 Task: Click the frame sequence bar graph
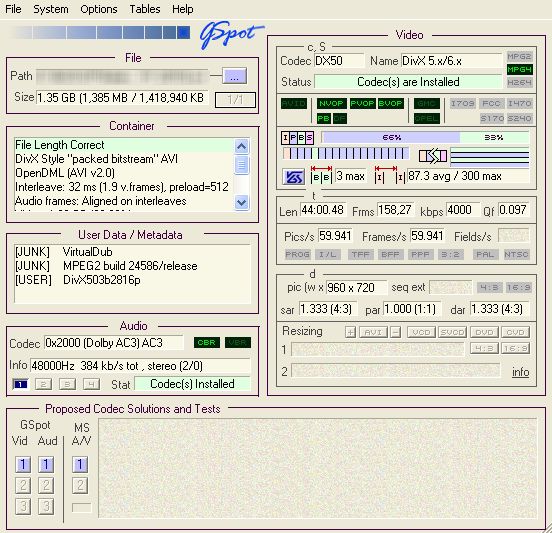point(346,153)
